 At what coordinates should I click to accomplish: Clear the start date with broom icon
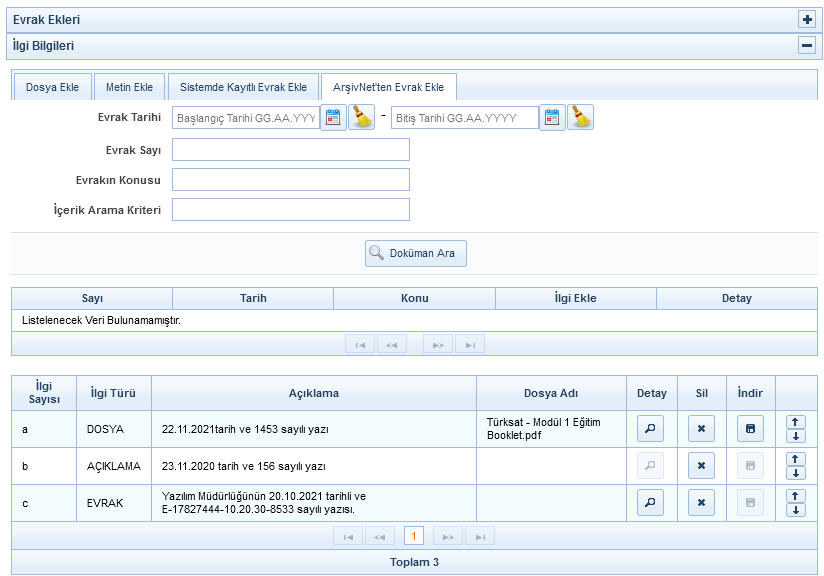coord(361,118)
